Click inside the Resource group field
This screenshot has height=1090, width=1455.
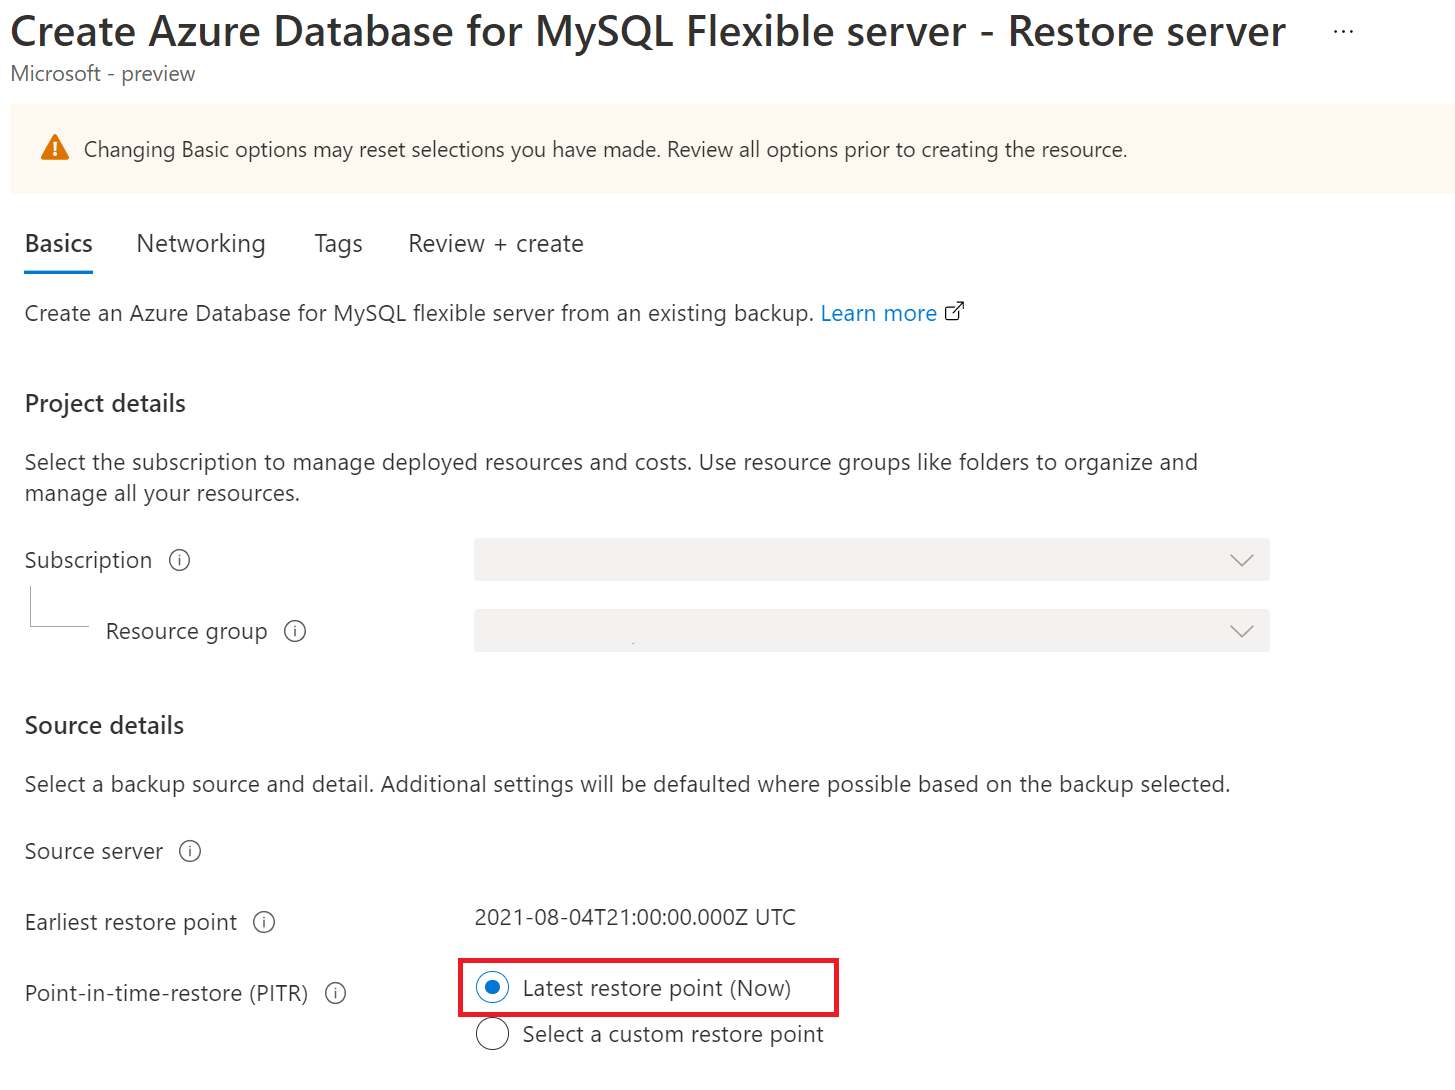(x=872, y=631)
